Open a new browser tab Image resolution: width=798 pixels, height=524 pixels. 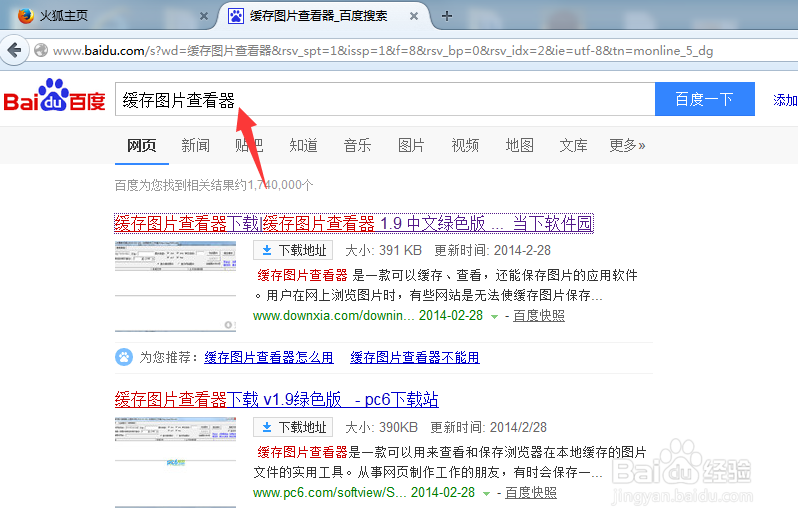click(447, 16)
